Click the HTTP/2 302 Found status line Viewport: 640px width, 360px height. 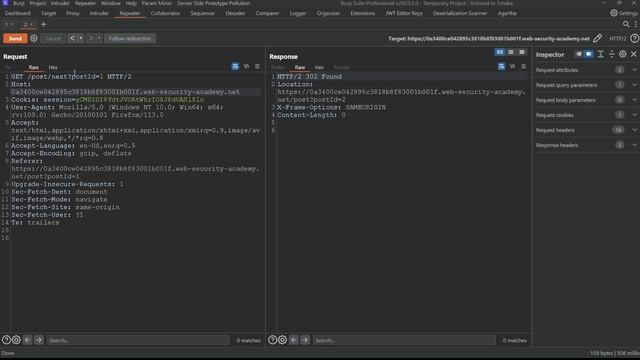pyautogui.click(x=309, y=77)
